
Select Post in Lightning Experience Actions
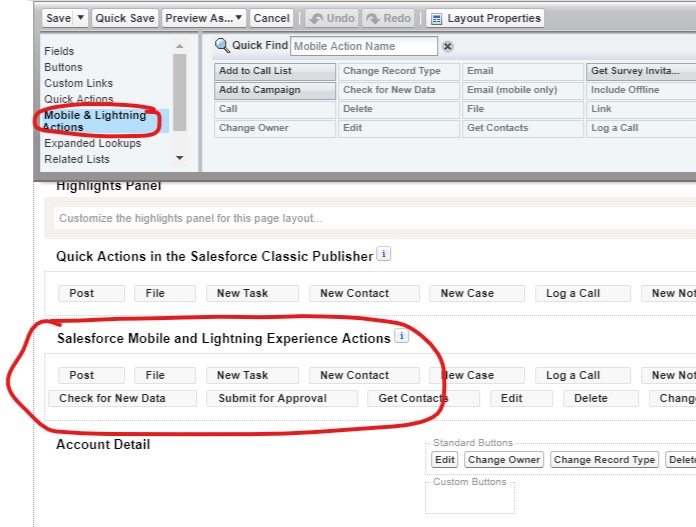[x=91, y=376]
